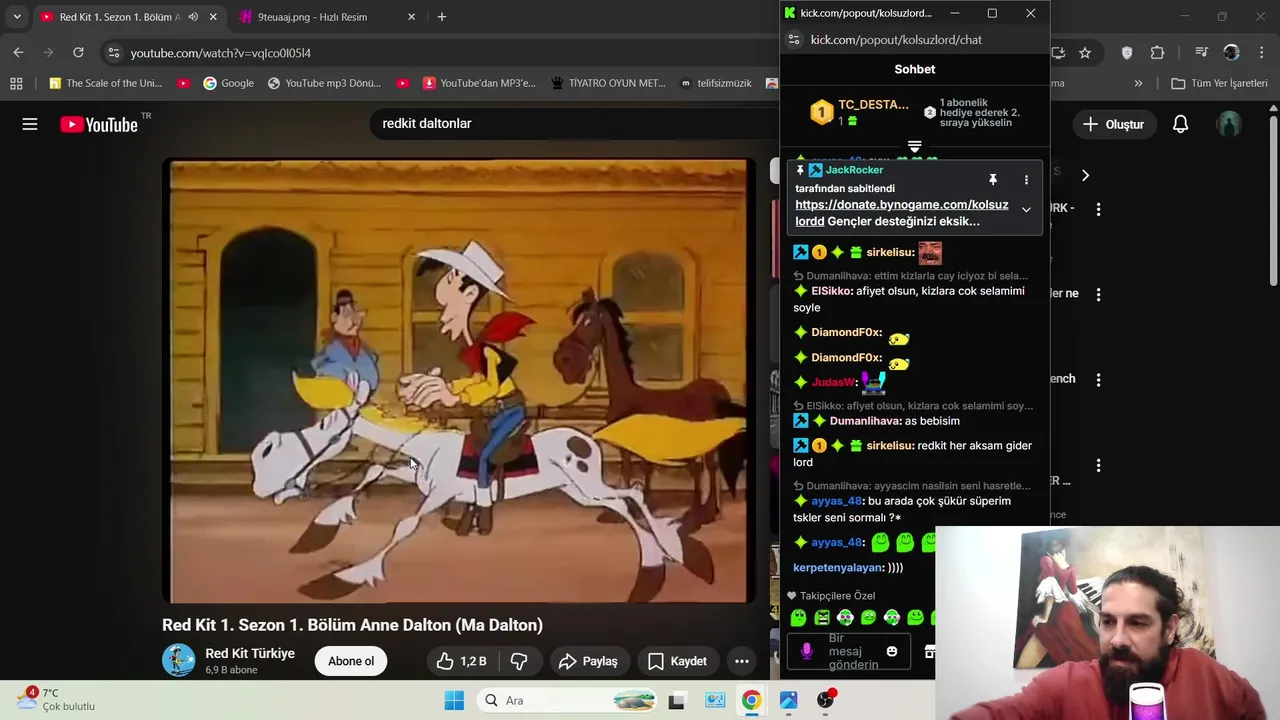1280x720 pixels.
Task: Open the TİYATRO OYUN MET... bookmark
Action: point(607,83)
